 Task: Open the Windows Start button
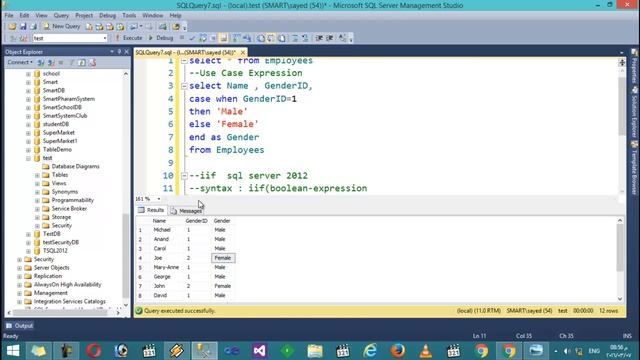13,351
